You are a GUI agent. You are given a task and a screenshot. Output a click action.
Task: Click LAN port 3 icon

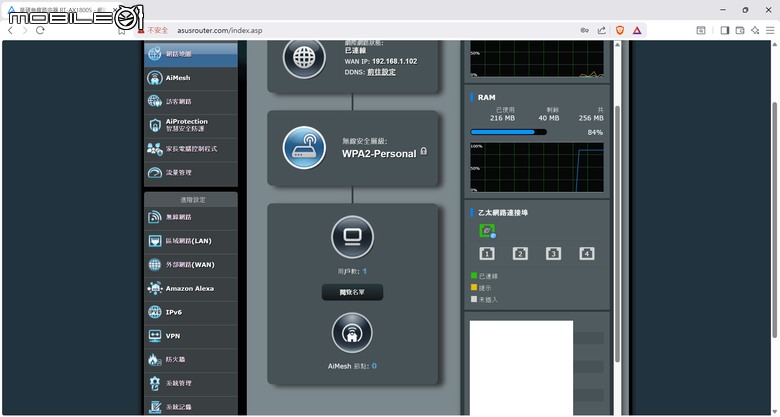pos(553,253)
